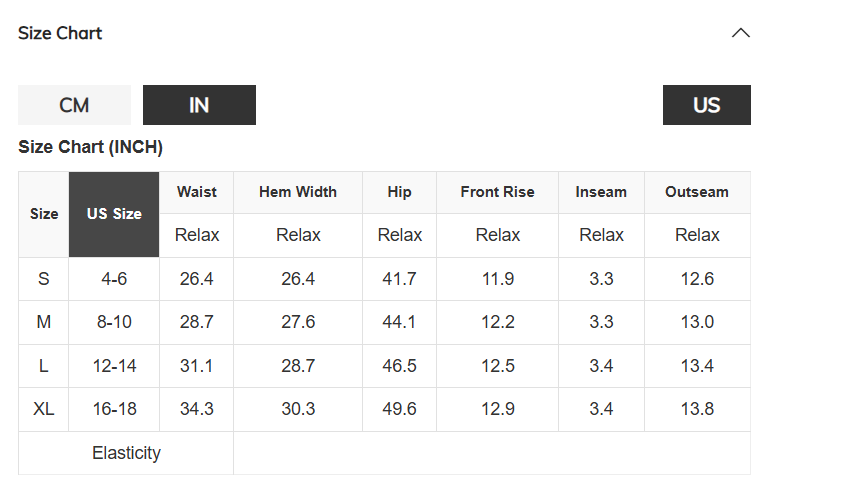The width and height of the screenshot is (841, 499).
Task: Click the Waist column header
Action: click(197, 192)
